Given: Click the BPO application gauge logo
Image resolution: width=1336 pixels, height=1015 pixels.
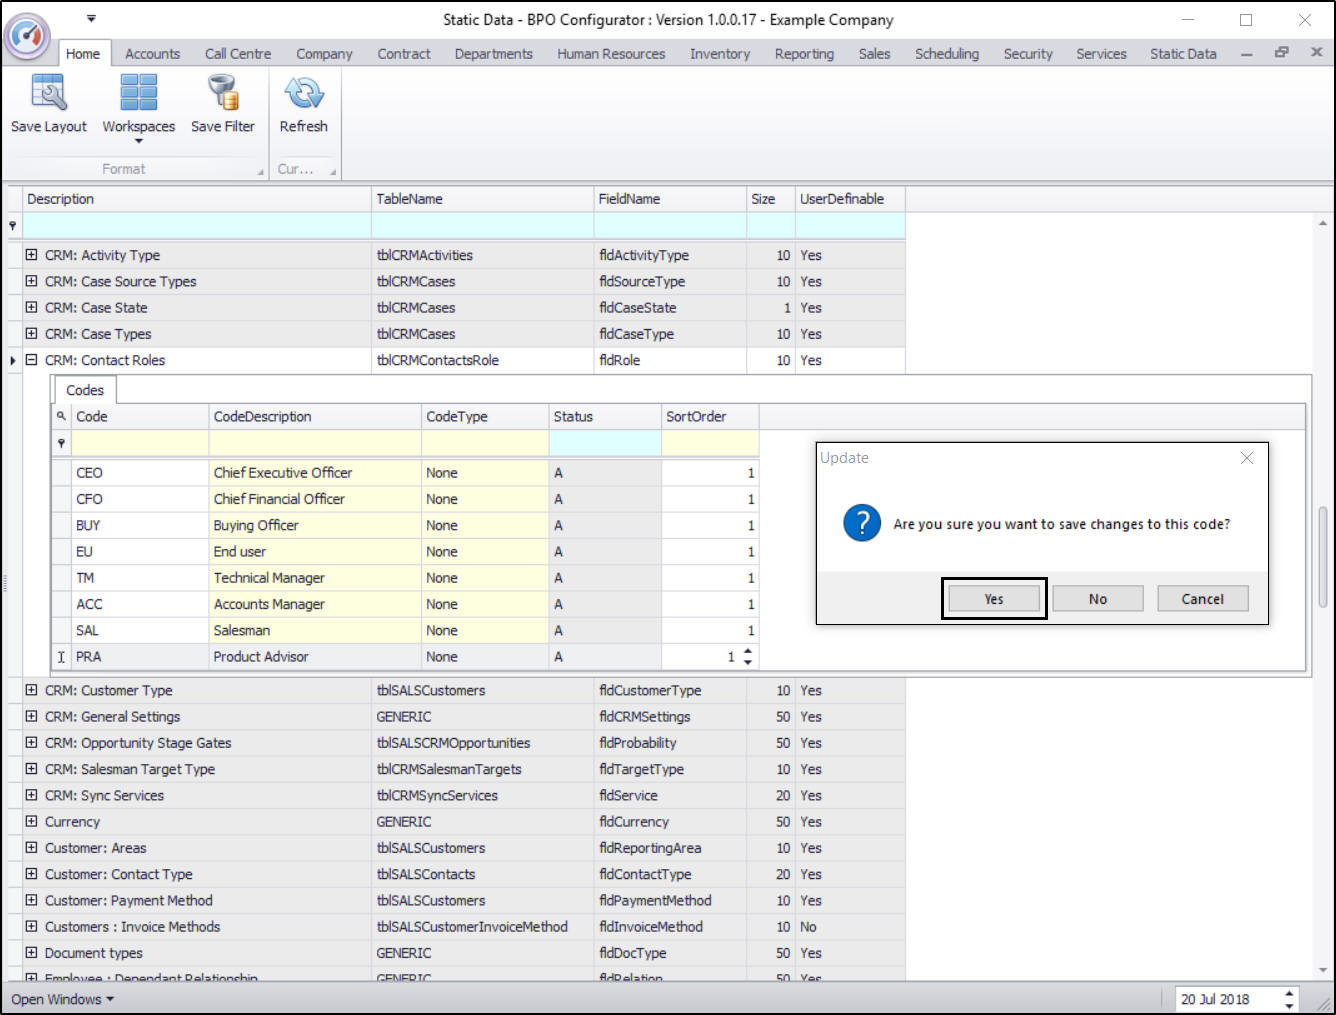Looking at the screenshot, I should point(27,35).
